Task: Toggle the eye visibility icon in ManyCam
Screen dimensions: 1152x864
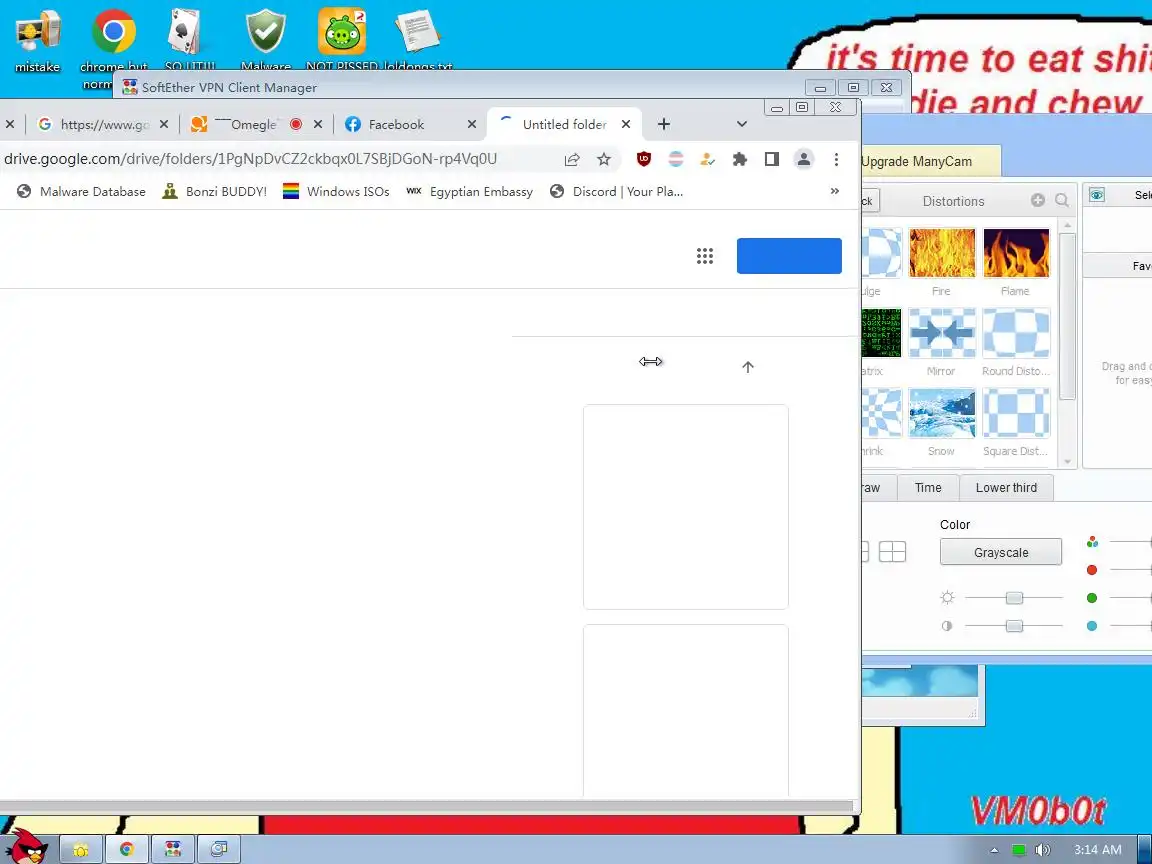Action: pyautogui.click(x=1097, y=195)
